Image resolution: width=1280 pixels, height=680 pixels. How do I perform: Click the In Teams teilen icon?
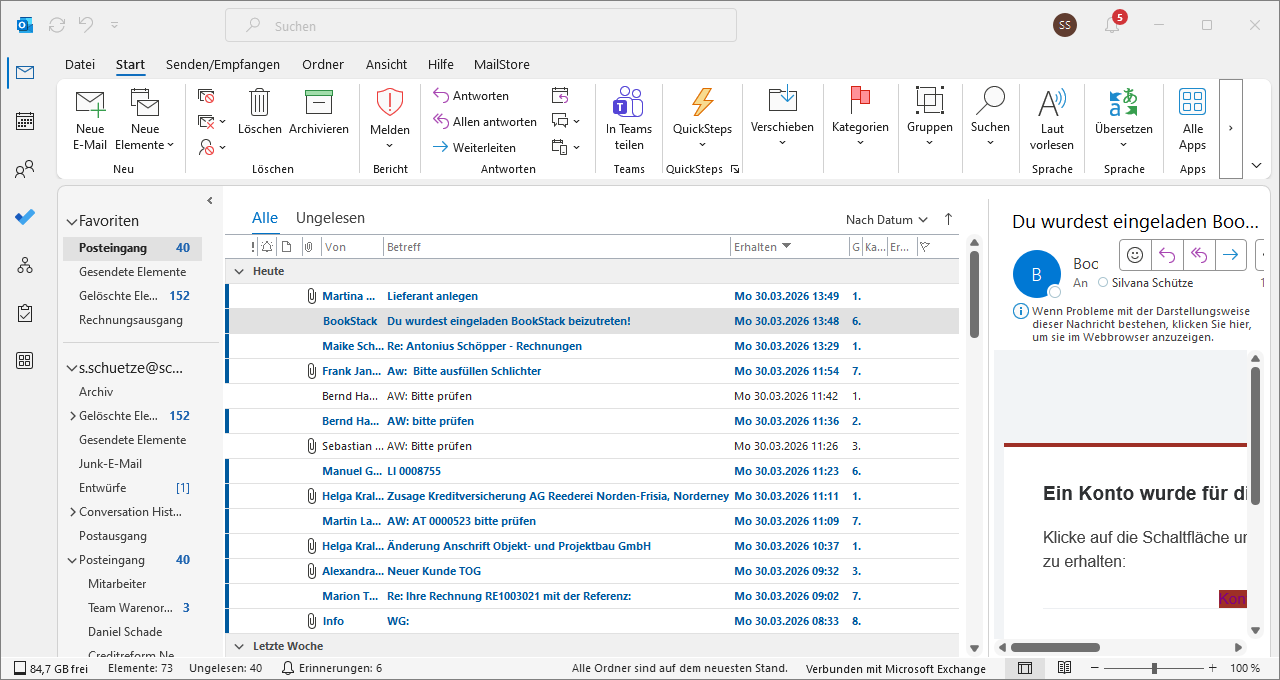point(628,103)
